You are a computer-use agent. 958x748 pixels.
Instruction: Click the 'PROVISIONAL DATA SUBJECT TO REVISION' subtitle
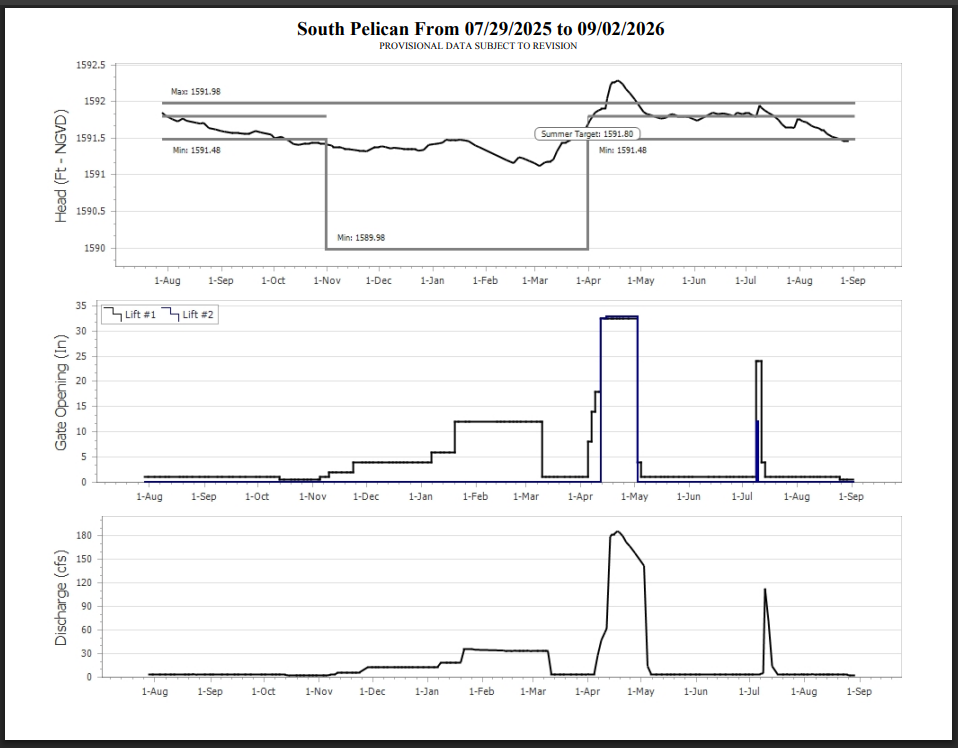tap(478, 46)
